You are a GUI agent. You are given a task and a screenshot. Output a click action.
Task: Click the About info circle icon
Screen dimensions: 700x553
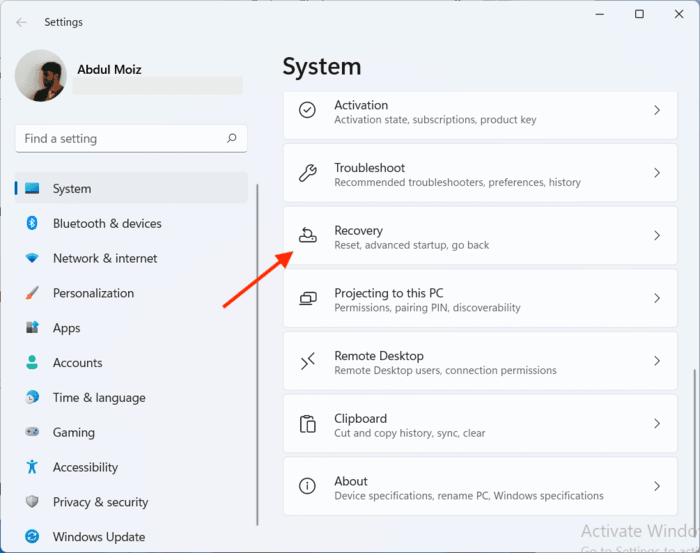pyautogui.click(x=308, y=486)
